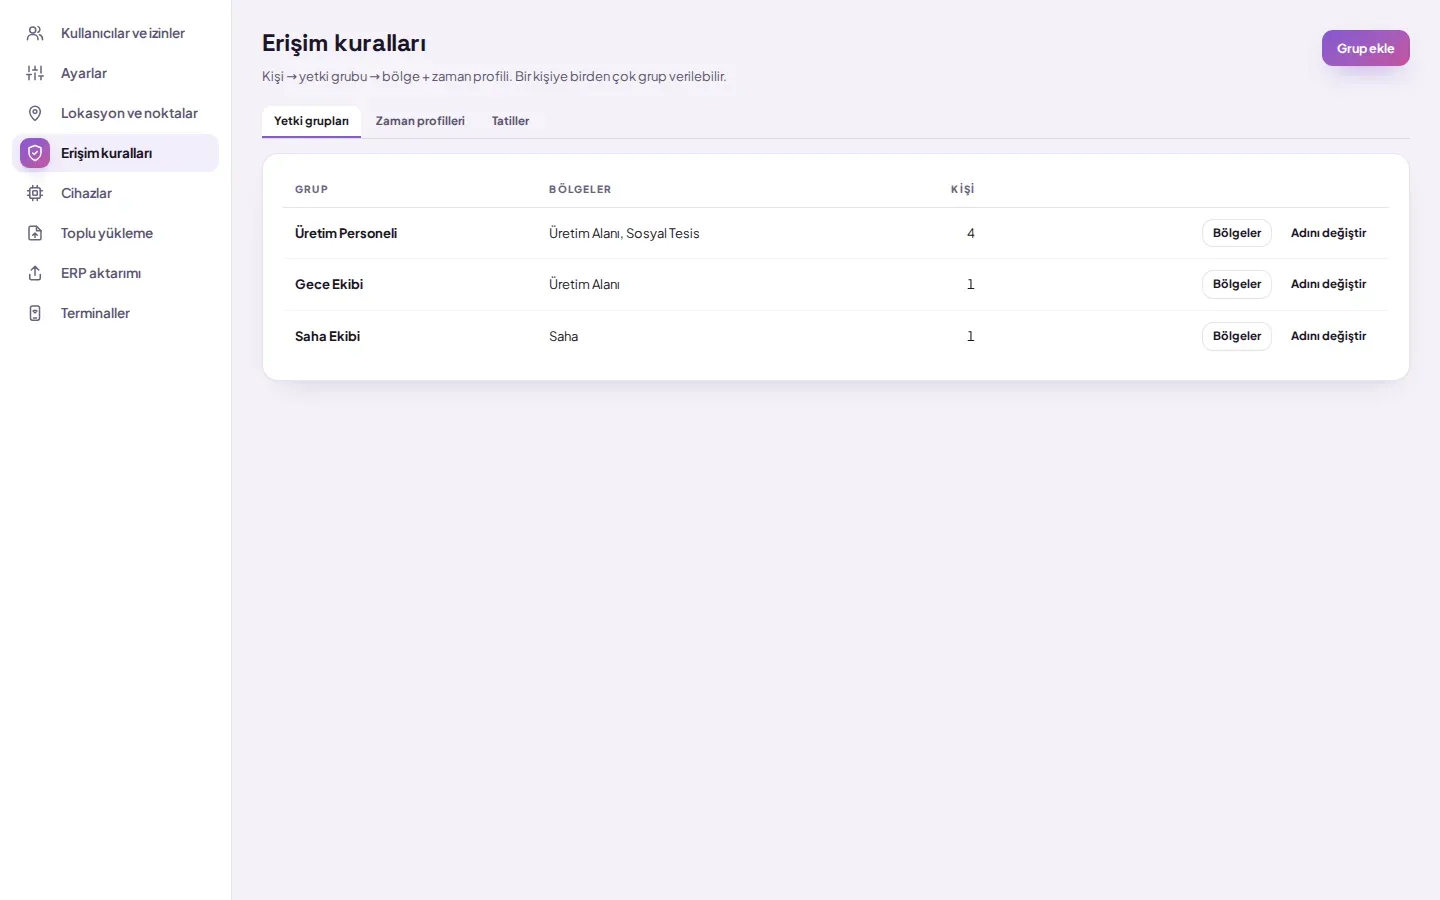
Task: Select the Saha Ekibi group row
Action: click(x=836, y=336)
